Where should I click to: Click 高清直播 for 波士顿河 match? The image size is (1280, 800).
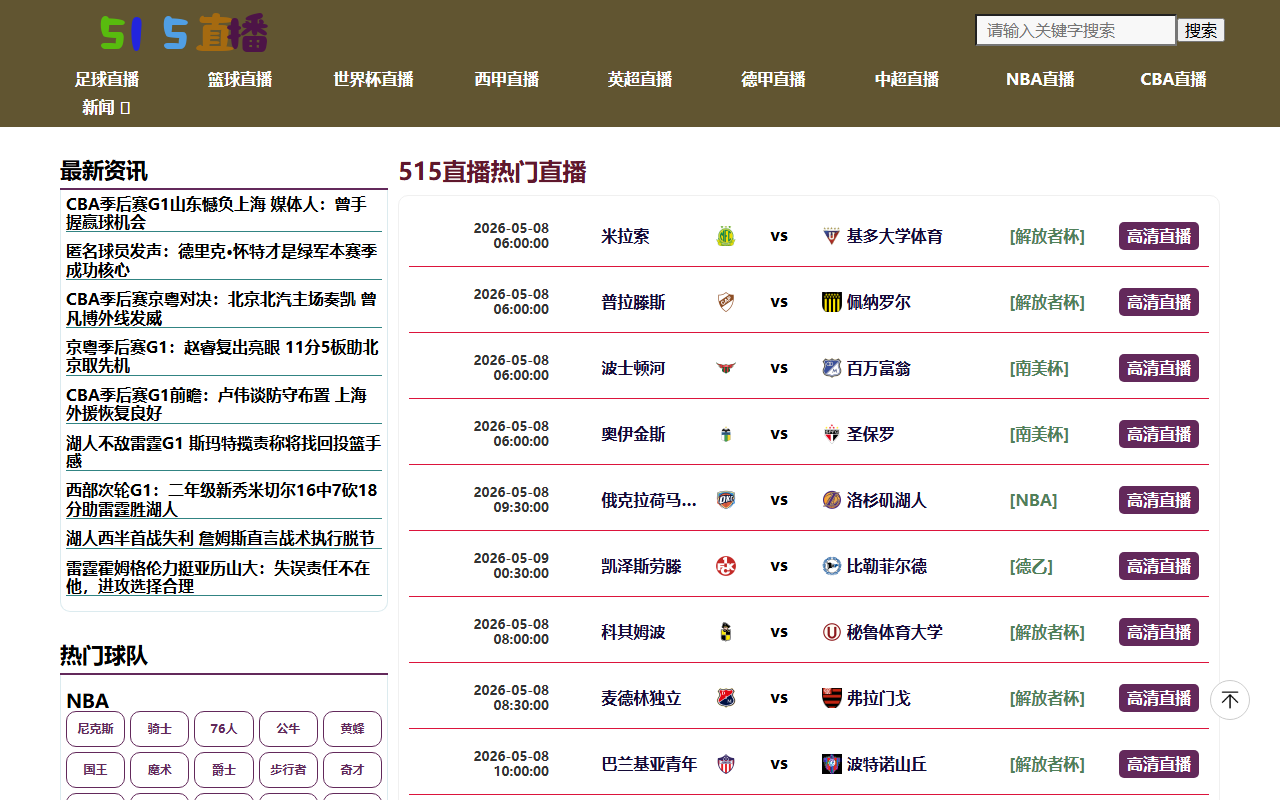[1159, 368]
